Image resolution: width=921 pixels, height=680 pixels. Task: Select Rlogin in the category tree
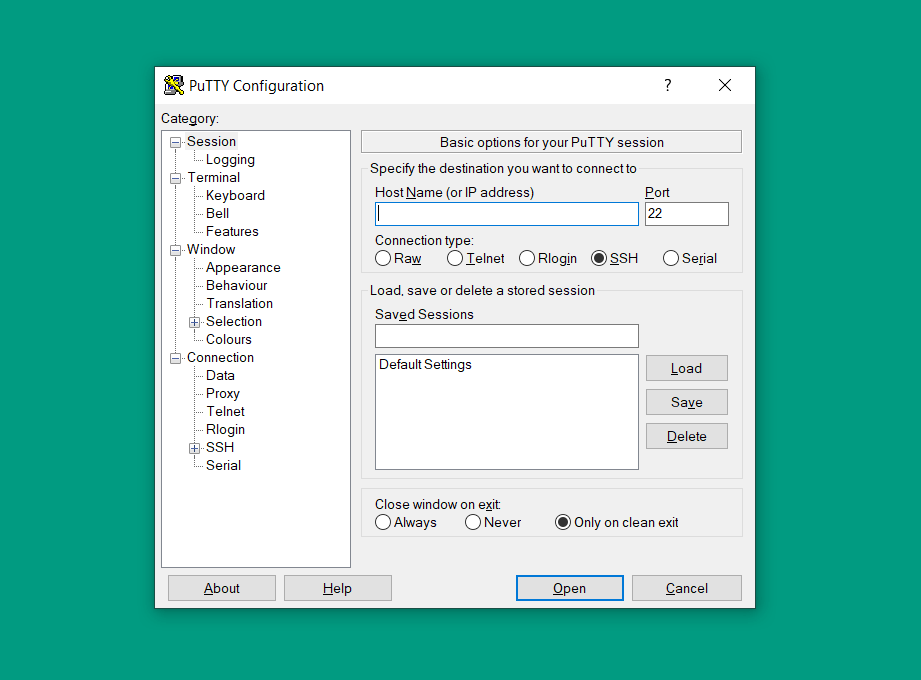coord(226,430)
